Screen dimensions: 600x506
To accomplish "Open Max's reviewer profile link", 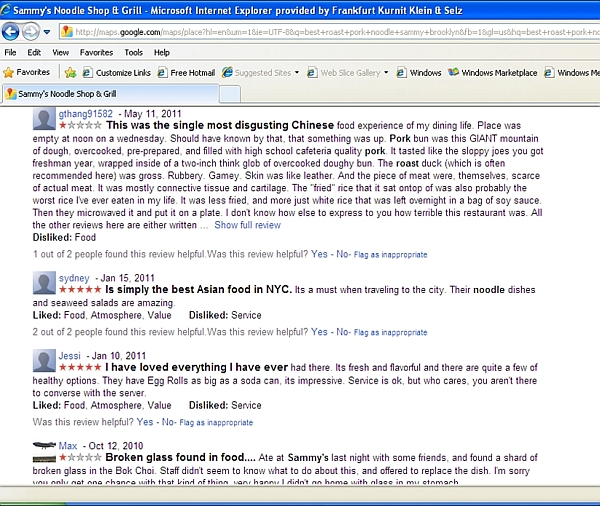I will coord(68,443).
